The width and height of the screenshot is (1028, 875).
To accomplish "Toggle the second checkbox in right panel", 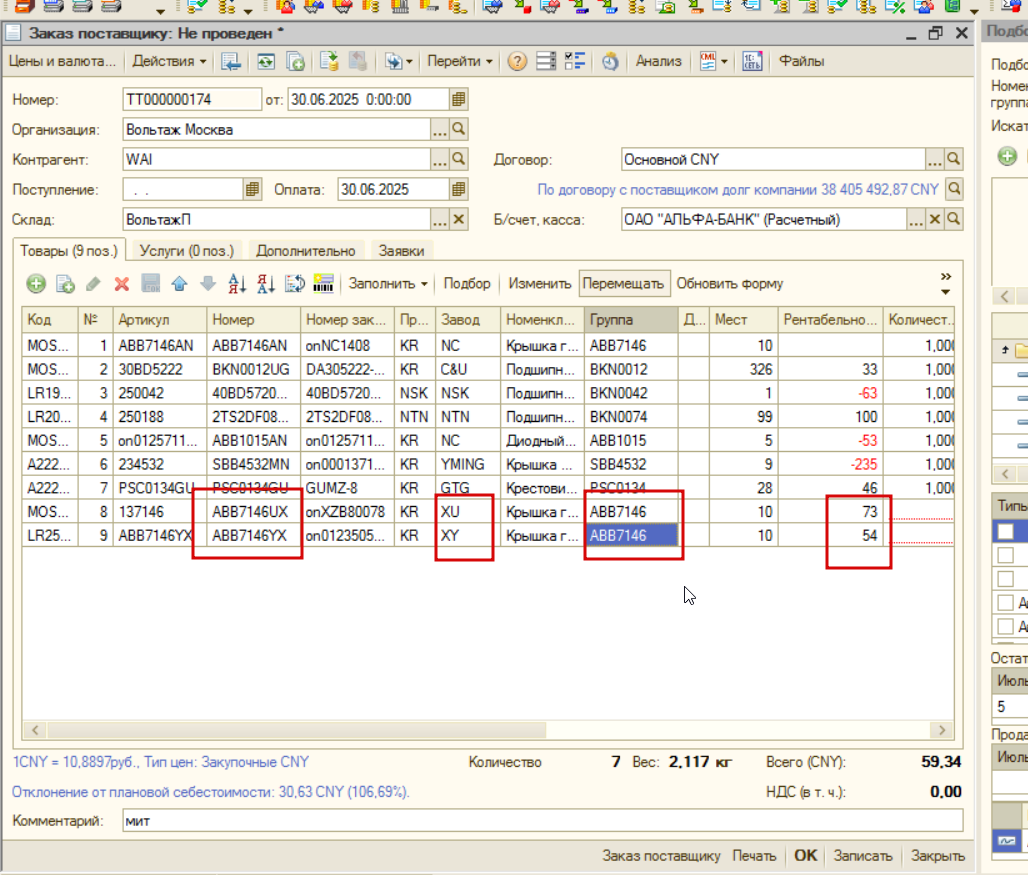I will 1005,555.
